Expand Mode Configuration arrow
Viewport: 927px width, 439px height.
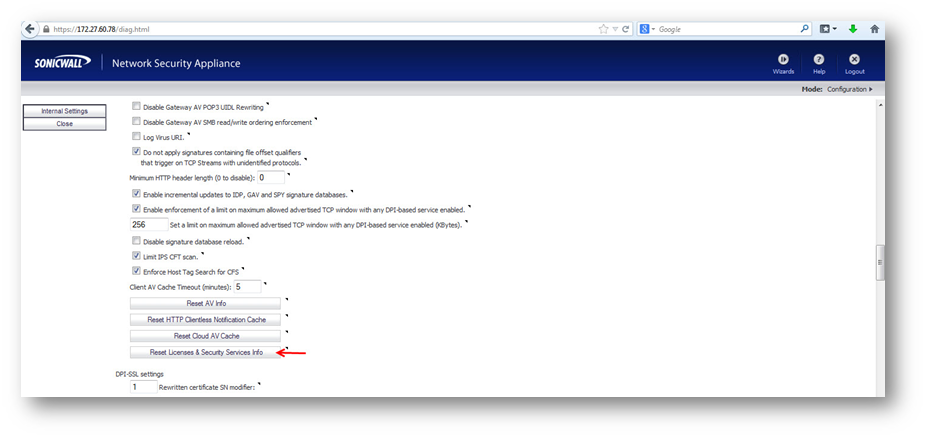tap(871, 89)
